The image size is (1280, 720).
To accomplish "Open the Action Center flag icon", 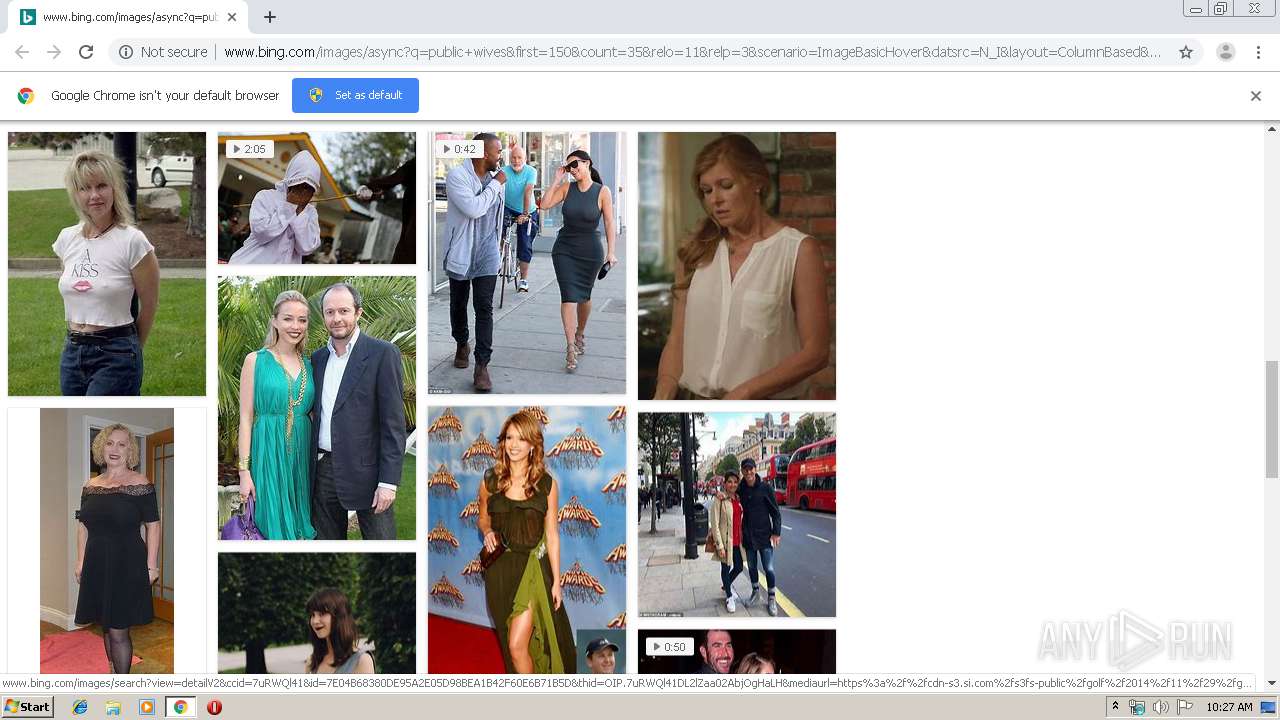I will tap(1184, 707).
